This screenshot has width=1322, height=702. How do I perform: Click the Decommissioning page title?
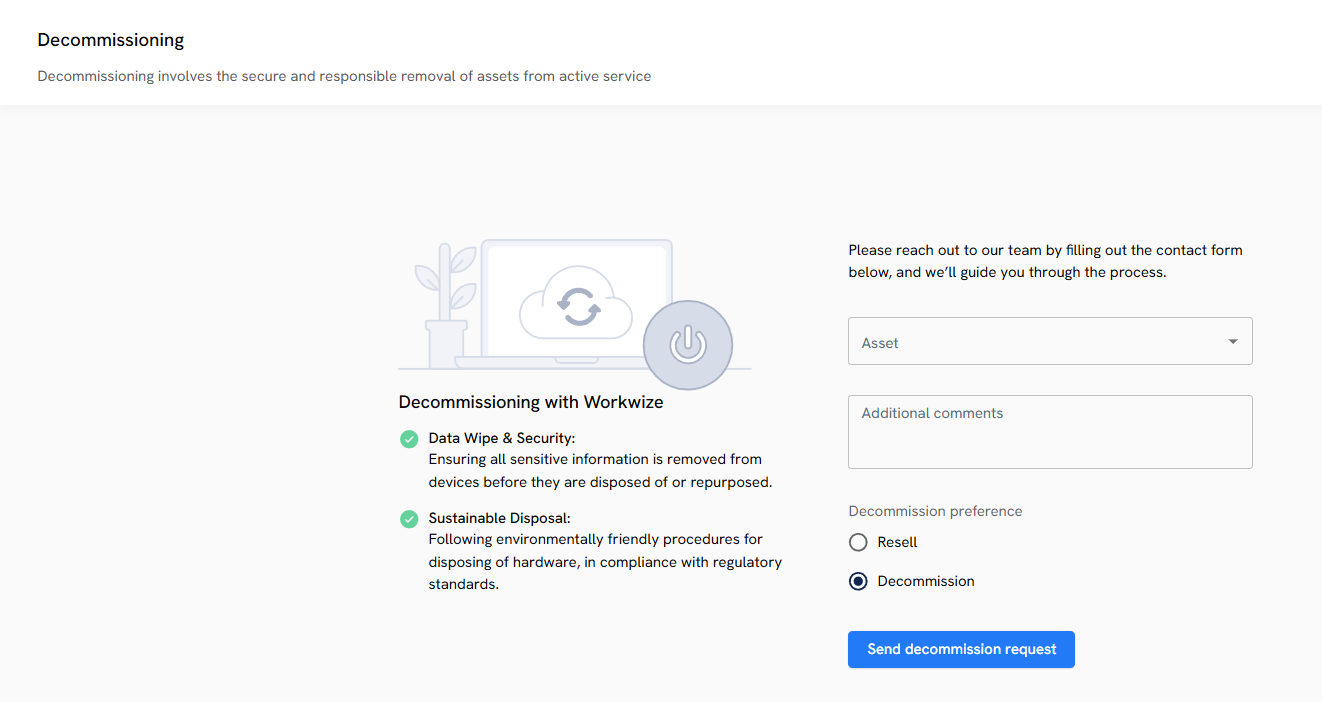coord(111,40)
